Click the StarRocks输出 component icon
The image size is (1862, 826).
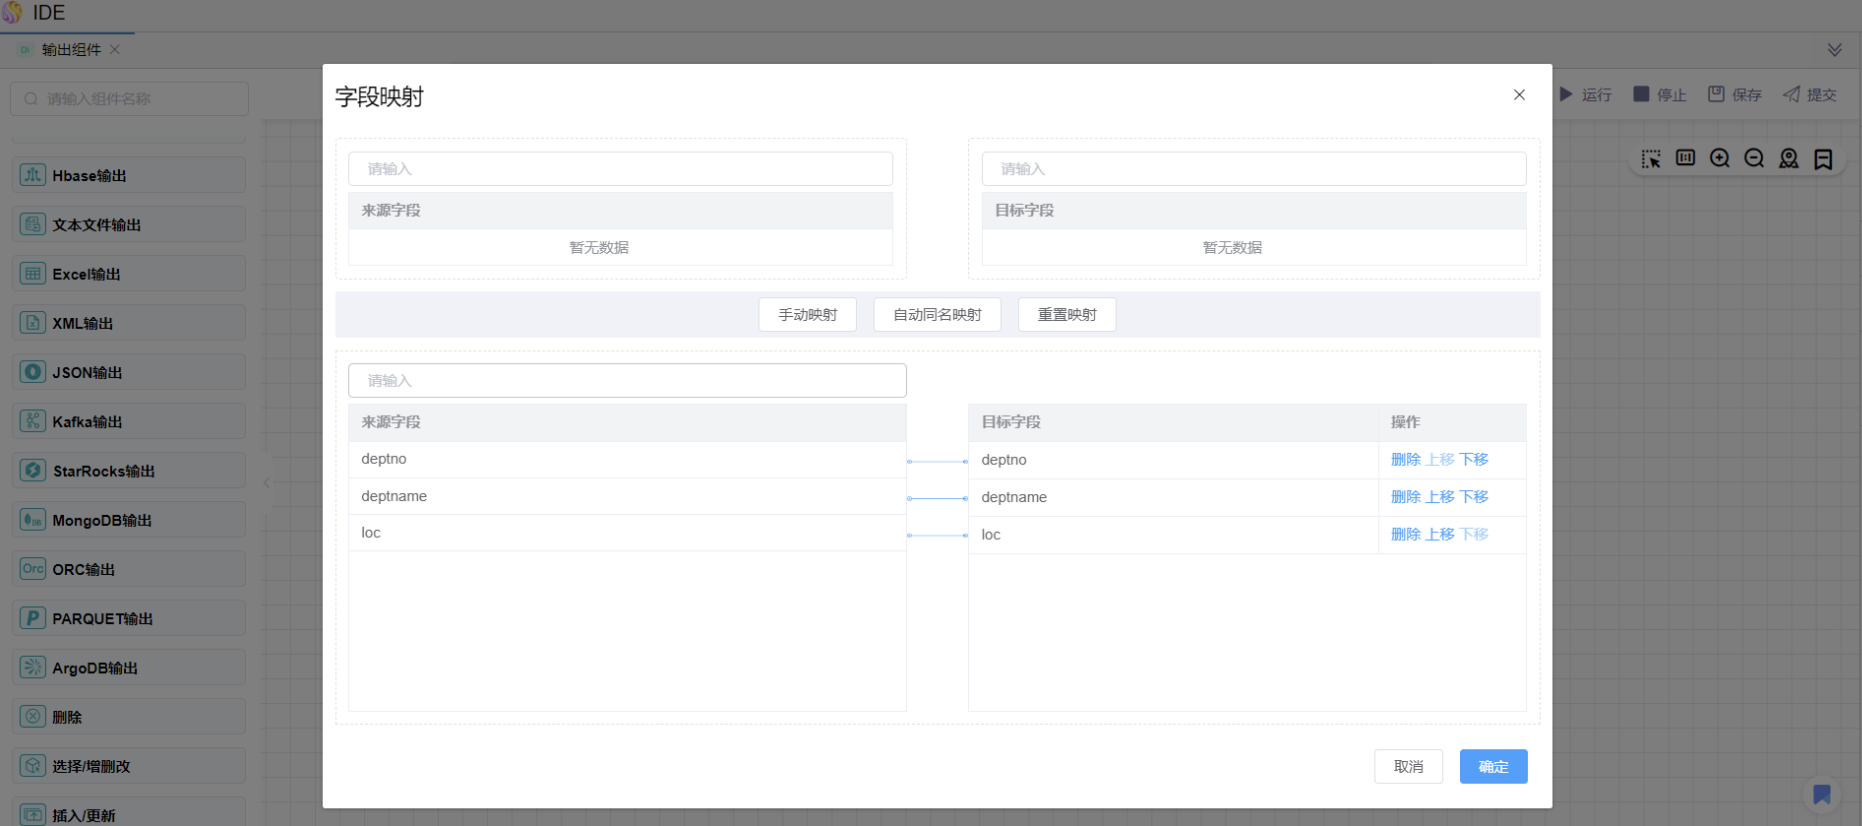(33, 471)
